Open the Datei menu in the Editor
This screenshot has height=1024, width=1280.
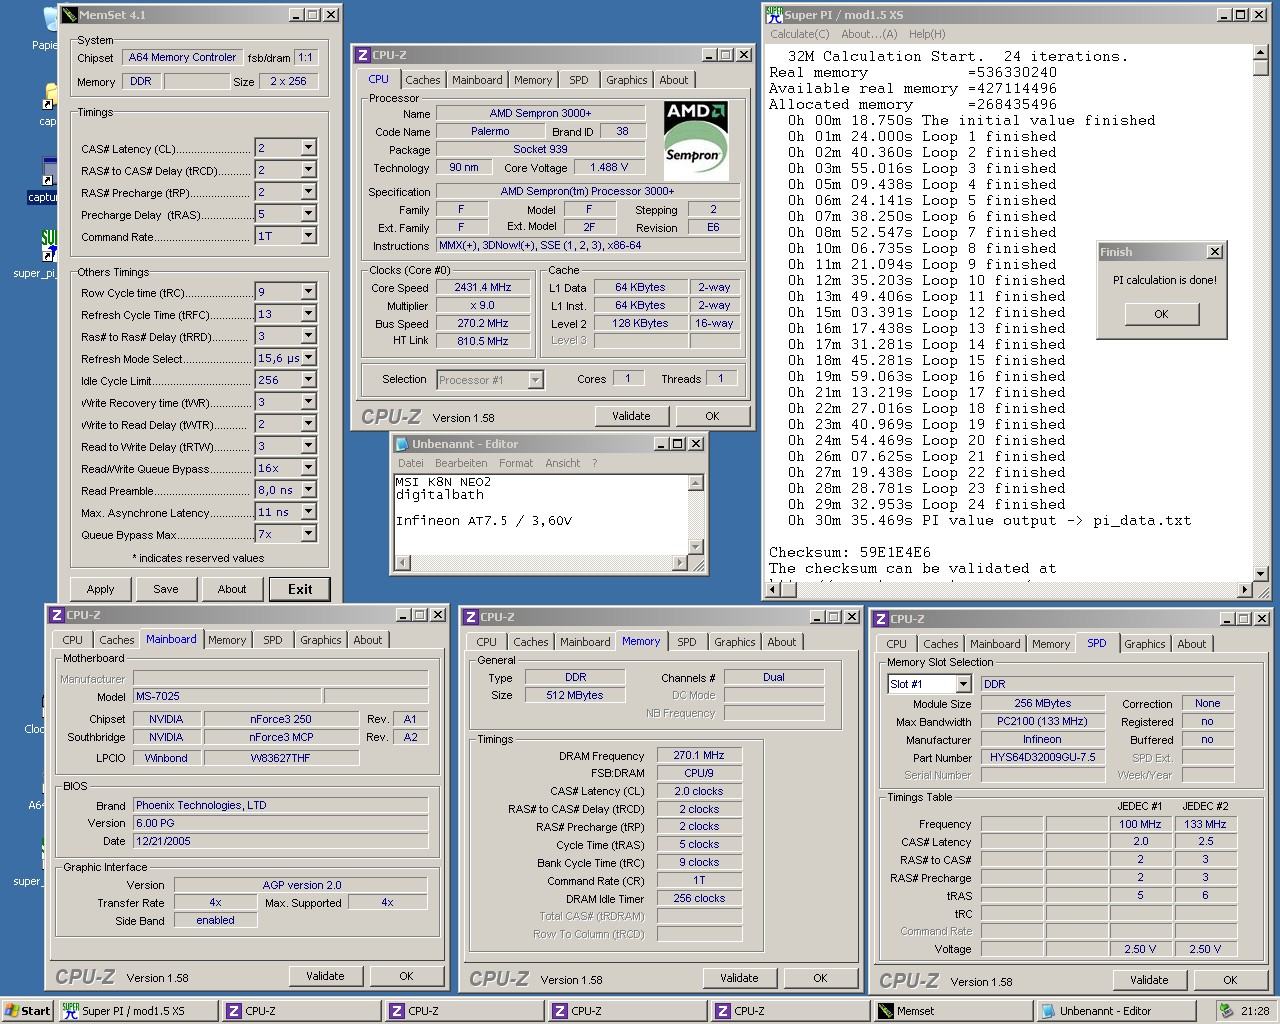point(411,463)
